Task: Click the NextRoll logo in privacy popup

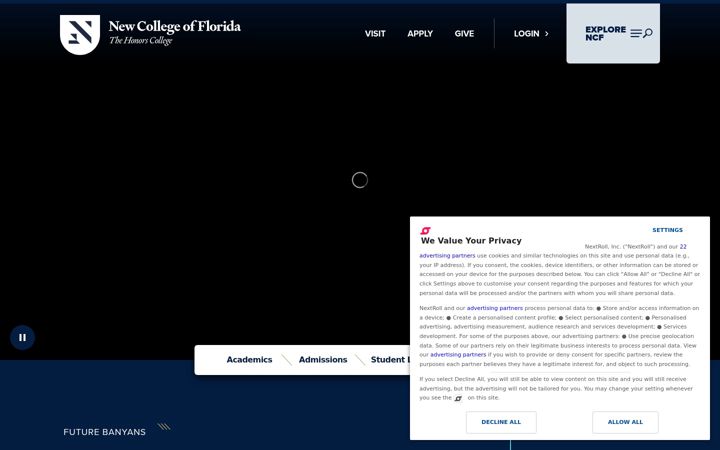Action: tap(425, 231)
